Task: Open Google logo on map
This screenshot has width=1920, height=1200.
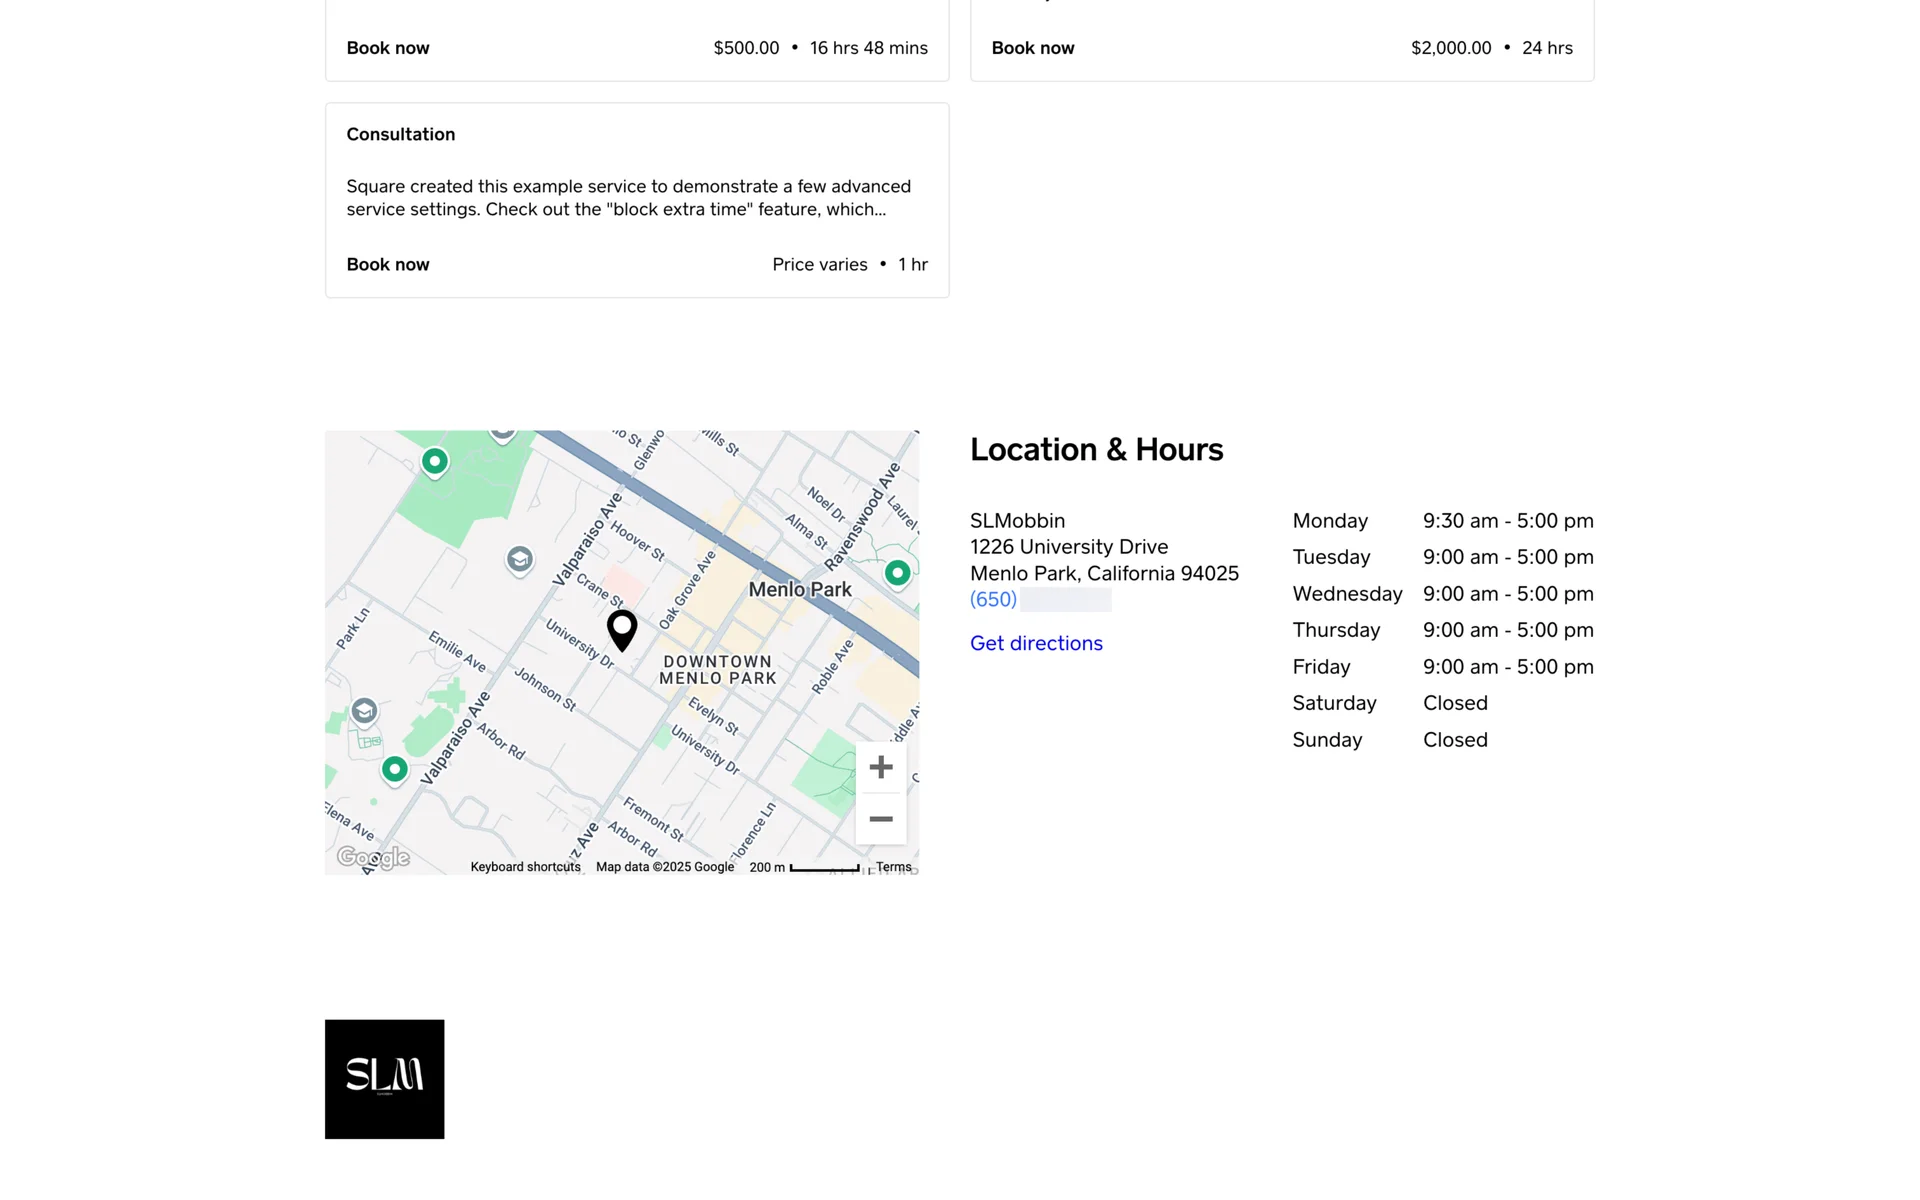Action: point(373,857)
